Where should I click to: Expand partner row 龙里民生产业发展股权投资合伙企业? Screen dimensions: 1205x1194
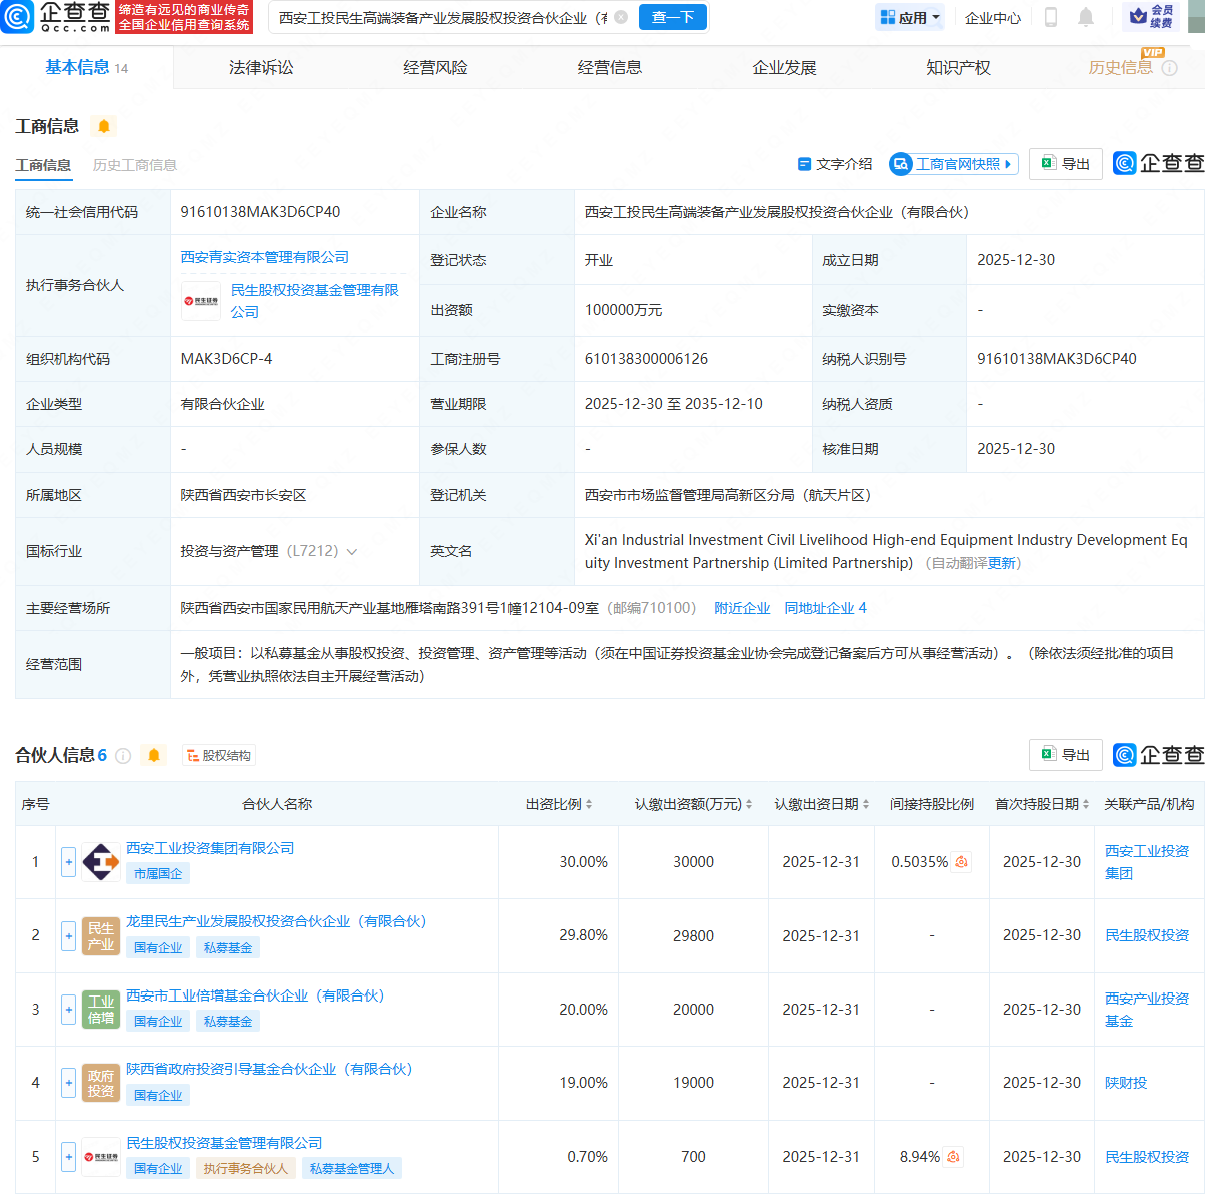(x=68, y=936)
